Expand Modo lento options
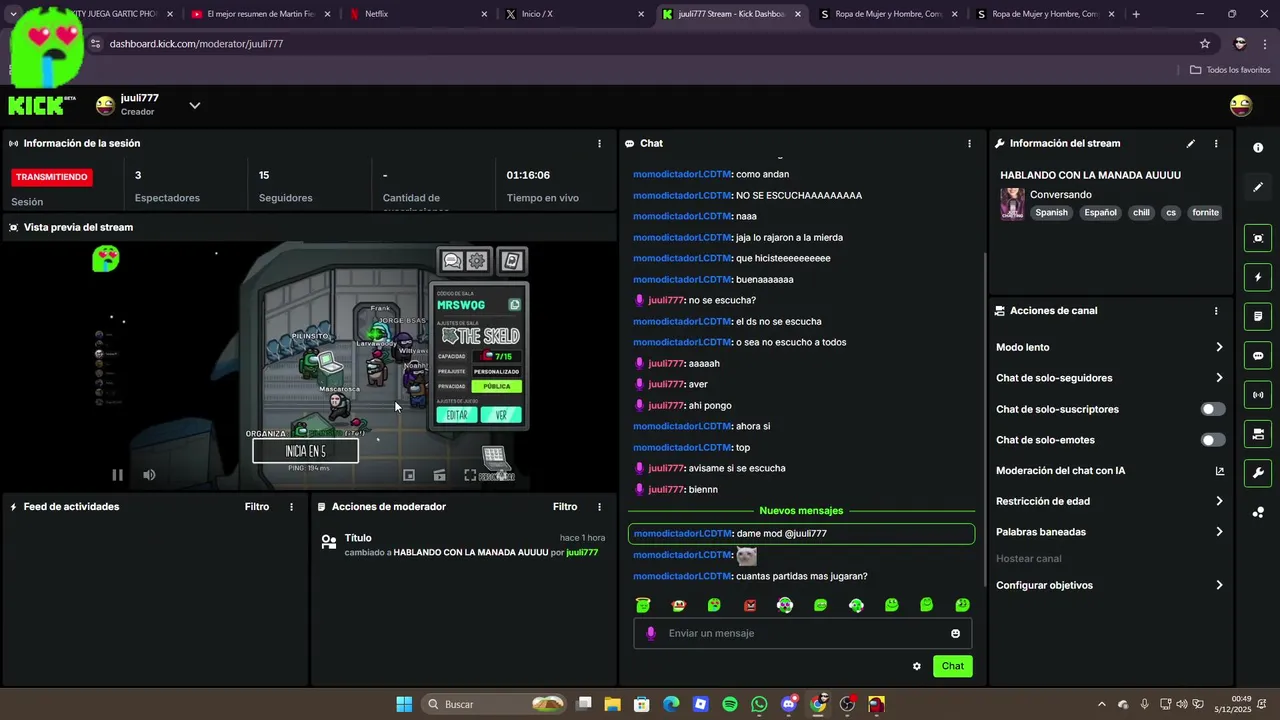 click(1219, 347)
